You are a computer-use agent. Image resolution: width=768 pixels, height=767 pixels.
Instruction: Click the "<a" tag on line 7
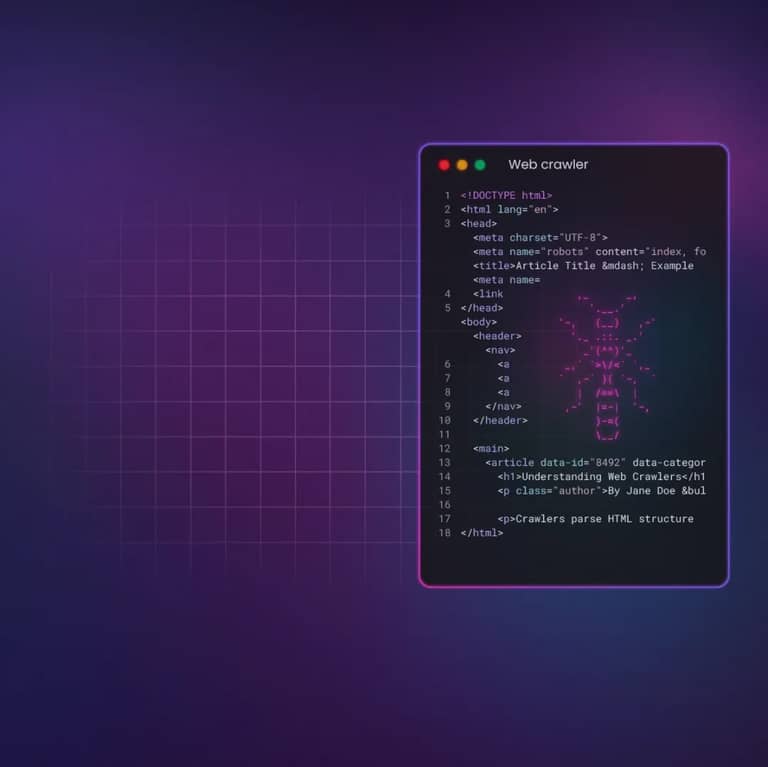pos(504,379)
